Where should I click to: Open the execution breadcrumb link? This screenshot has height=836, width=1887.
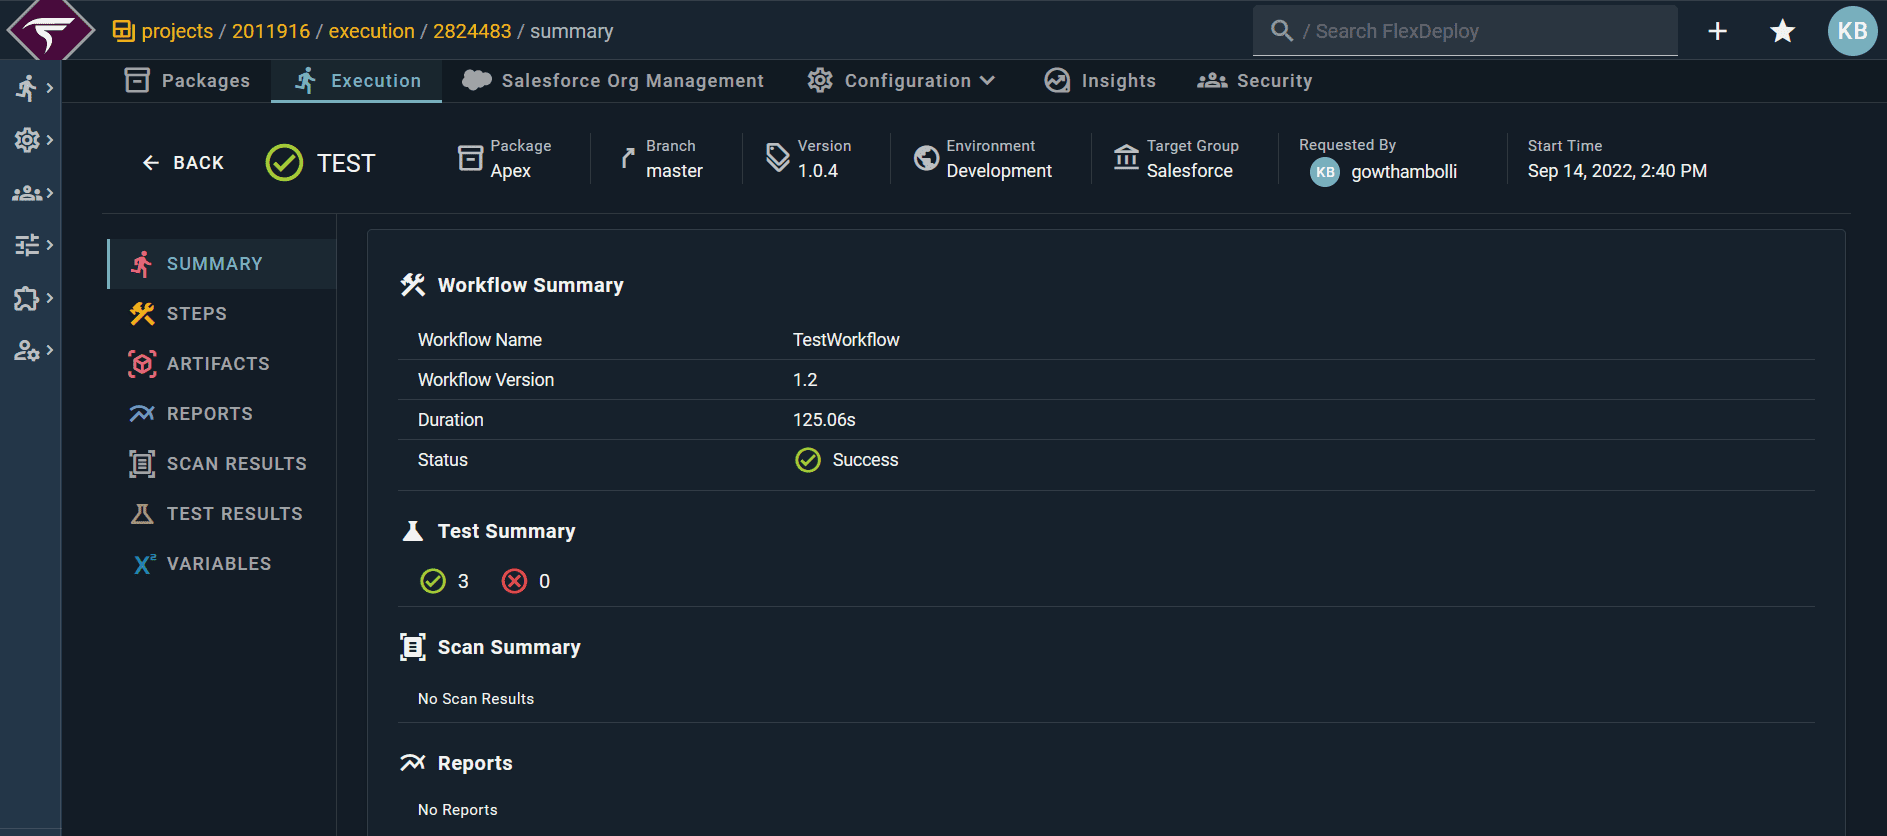coord(372,31)
